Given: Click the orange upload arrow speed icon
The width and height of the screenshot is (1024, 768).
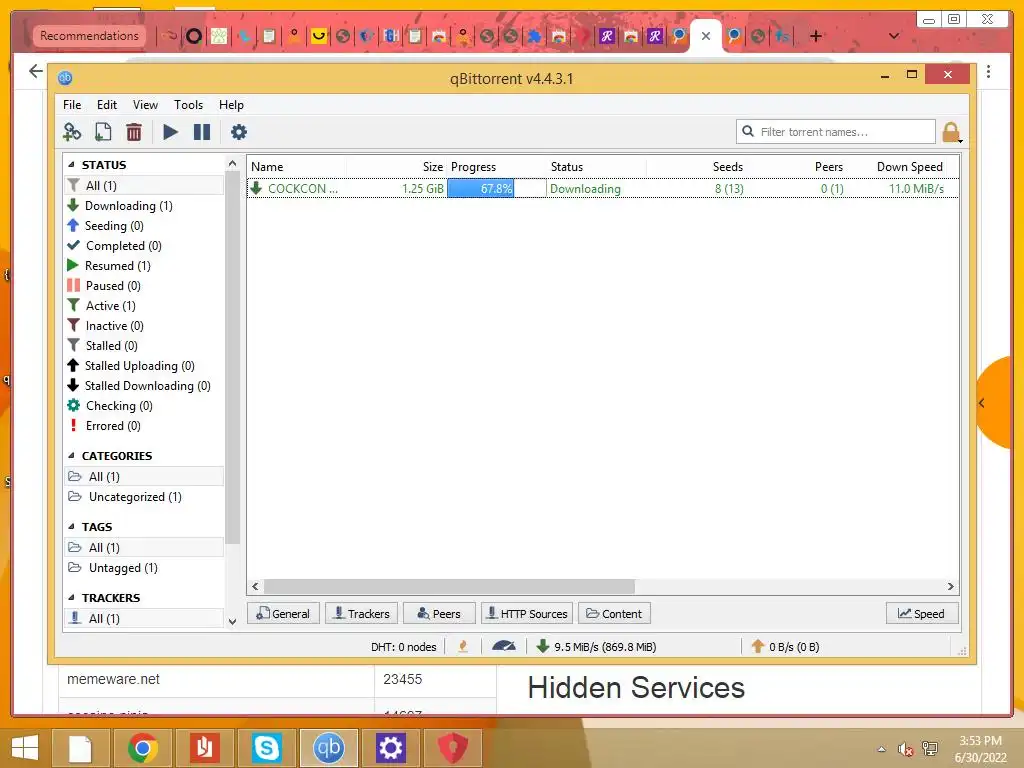Looking at the screenshot, I should click(758, 646).
